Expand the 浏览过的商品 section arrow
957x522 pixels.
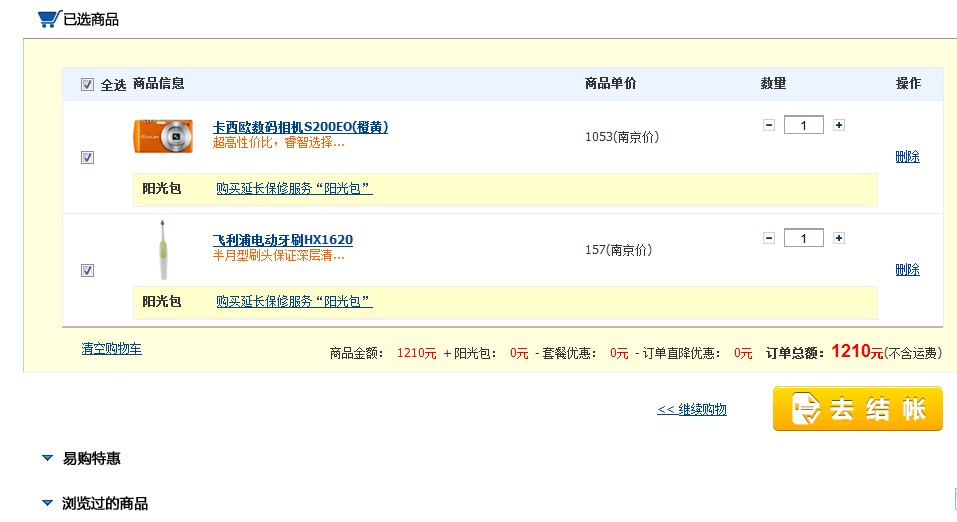tap(47, 503)
